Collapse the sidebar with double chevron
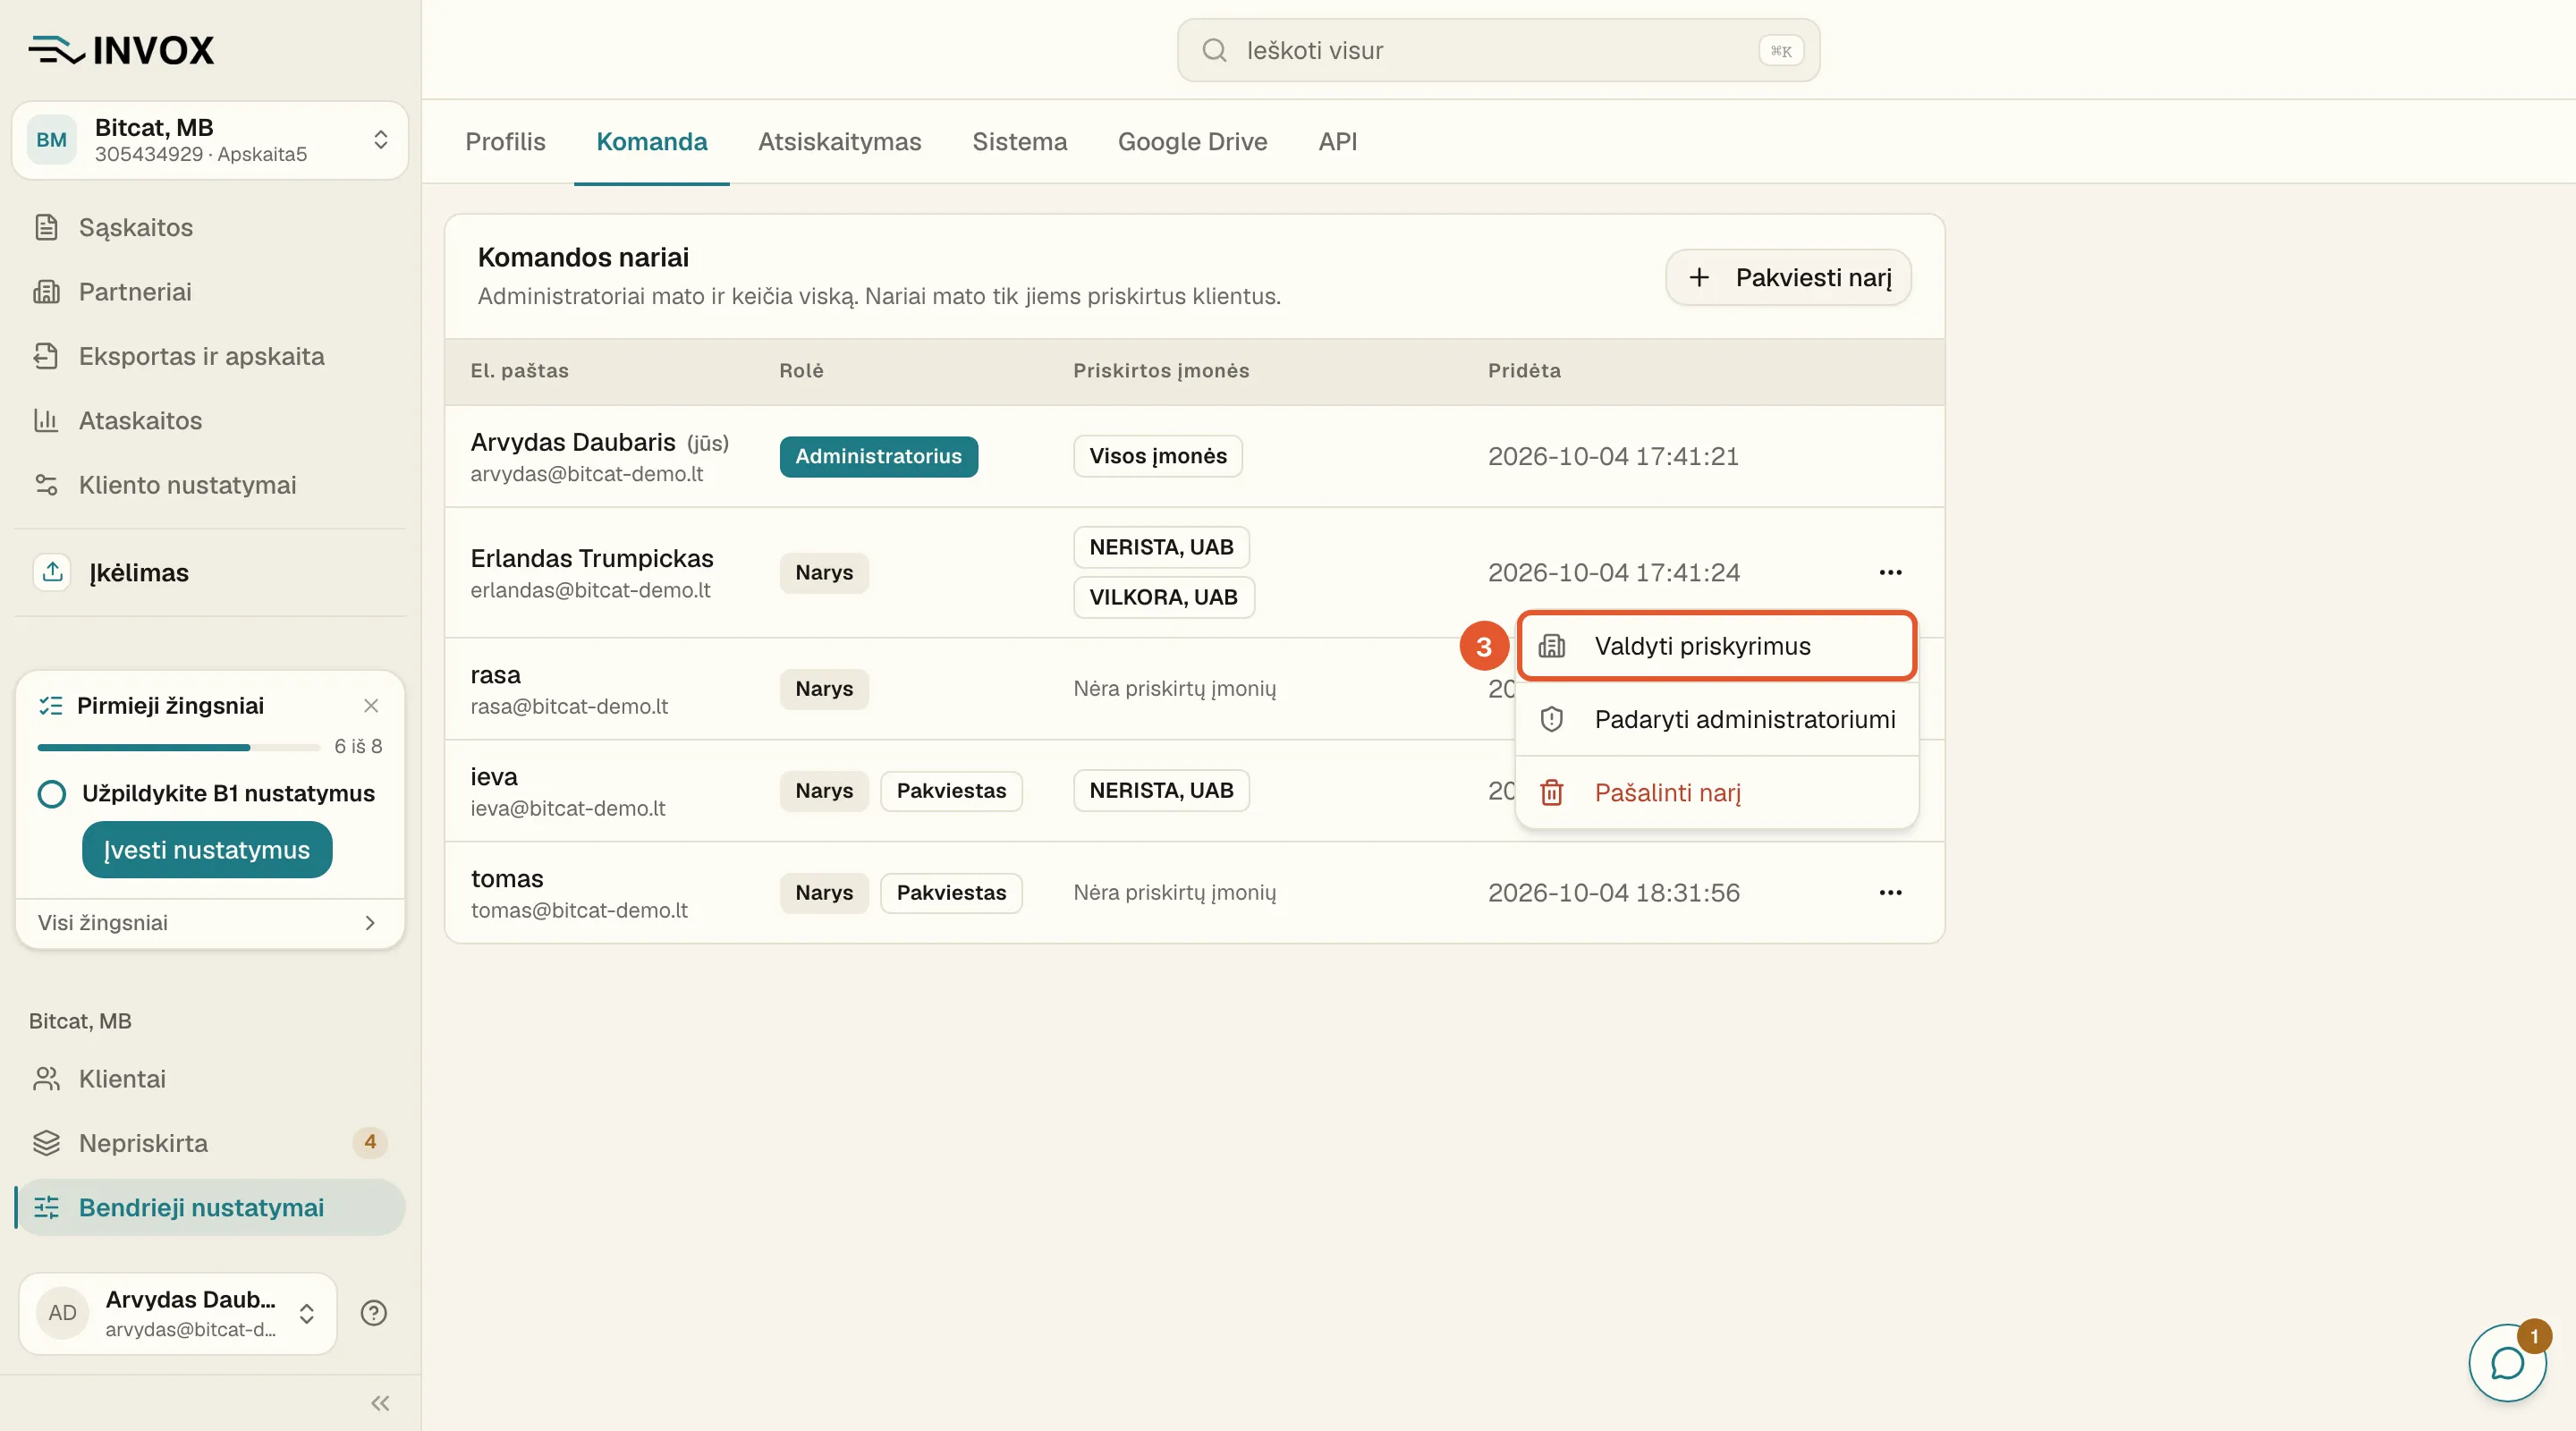Screen dimensions: 2576x1431 [x=380, y=1403]
